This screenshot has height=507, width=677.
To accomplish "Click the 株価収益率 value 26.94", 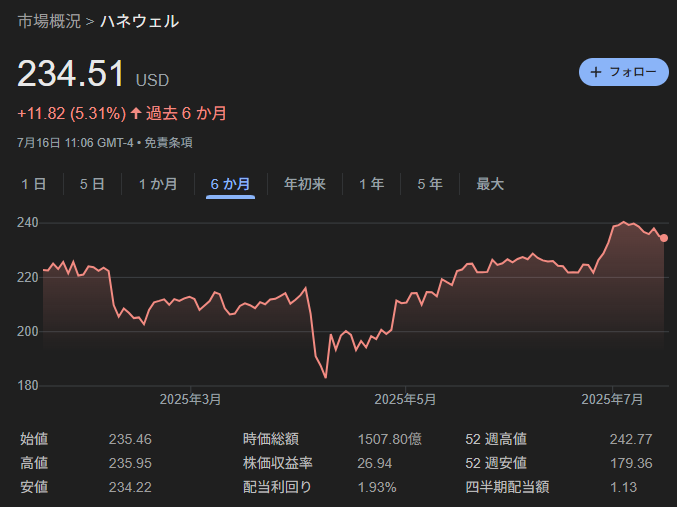I will point(374,463).
